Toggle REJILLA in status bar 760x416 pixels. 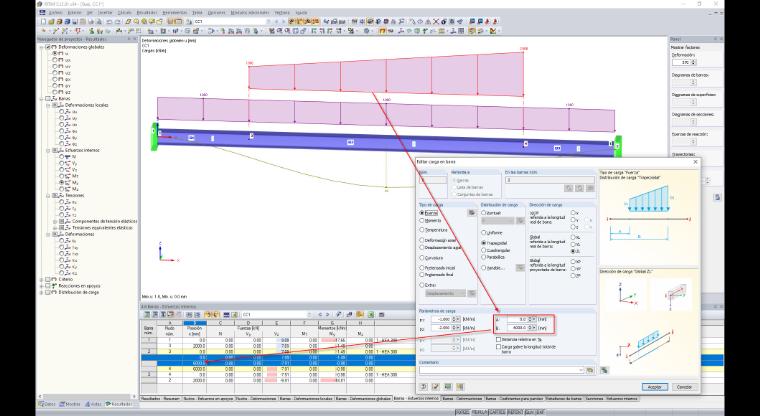click(x=479, y=412)
